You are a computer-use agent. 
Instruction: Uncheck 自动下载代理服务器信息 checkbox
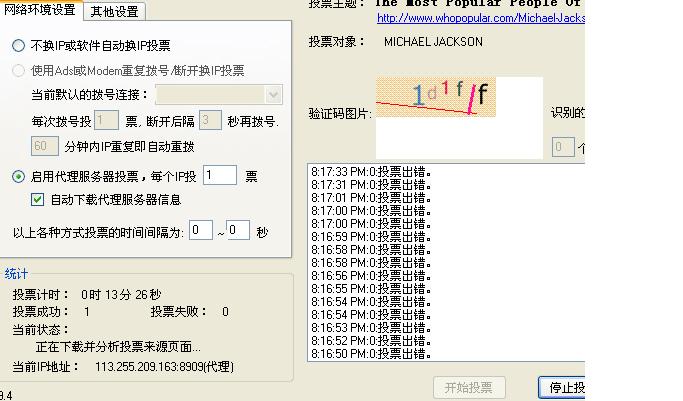pyautogui.click(x=38, y=200)
